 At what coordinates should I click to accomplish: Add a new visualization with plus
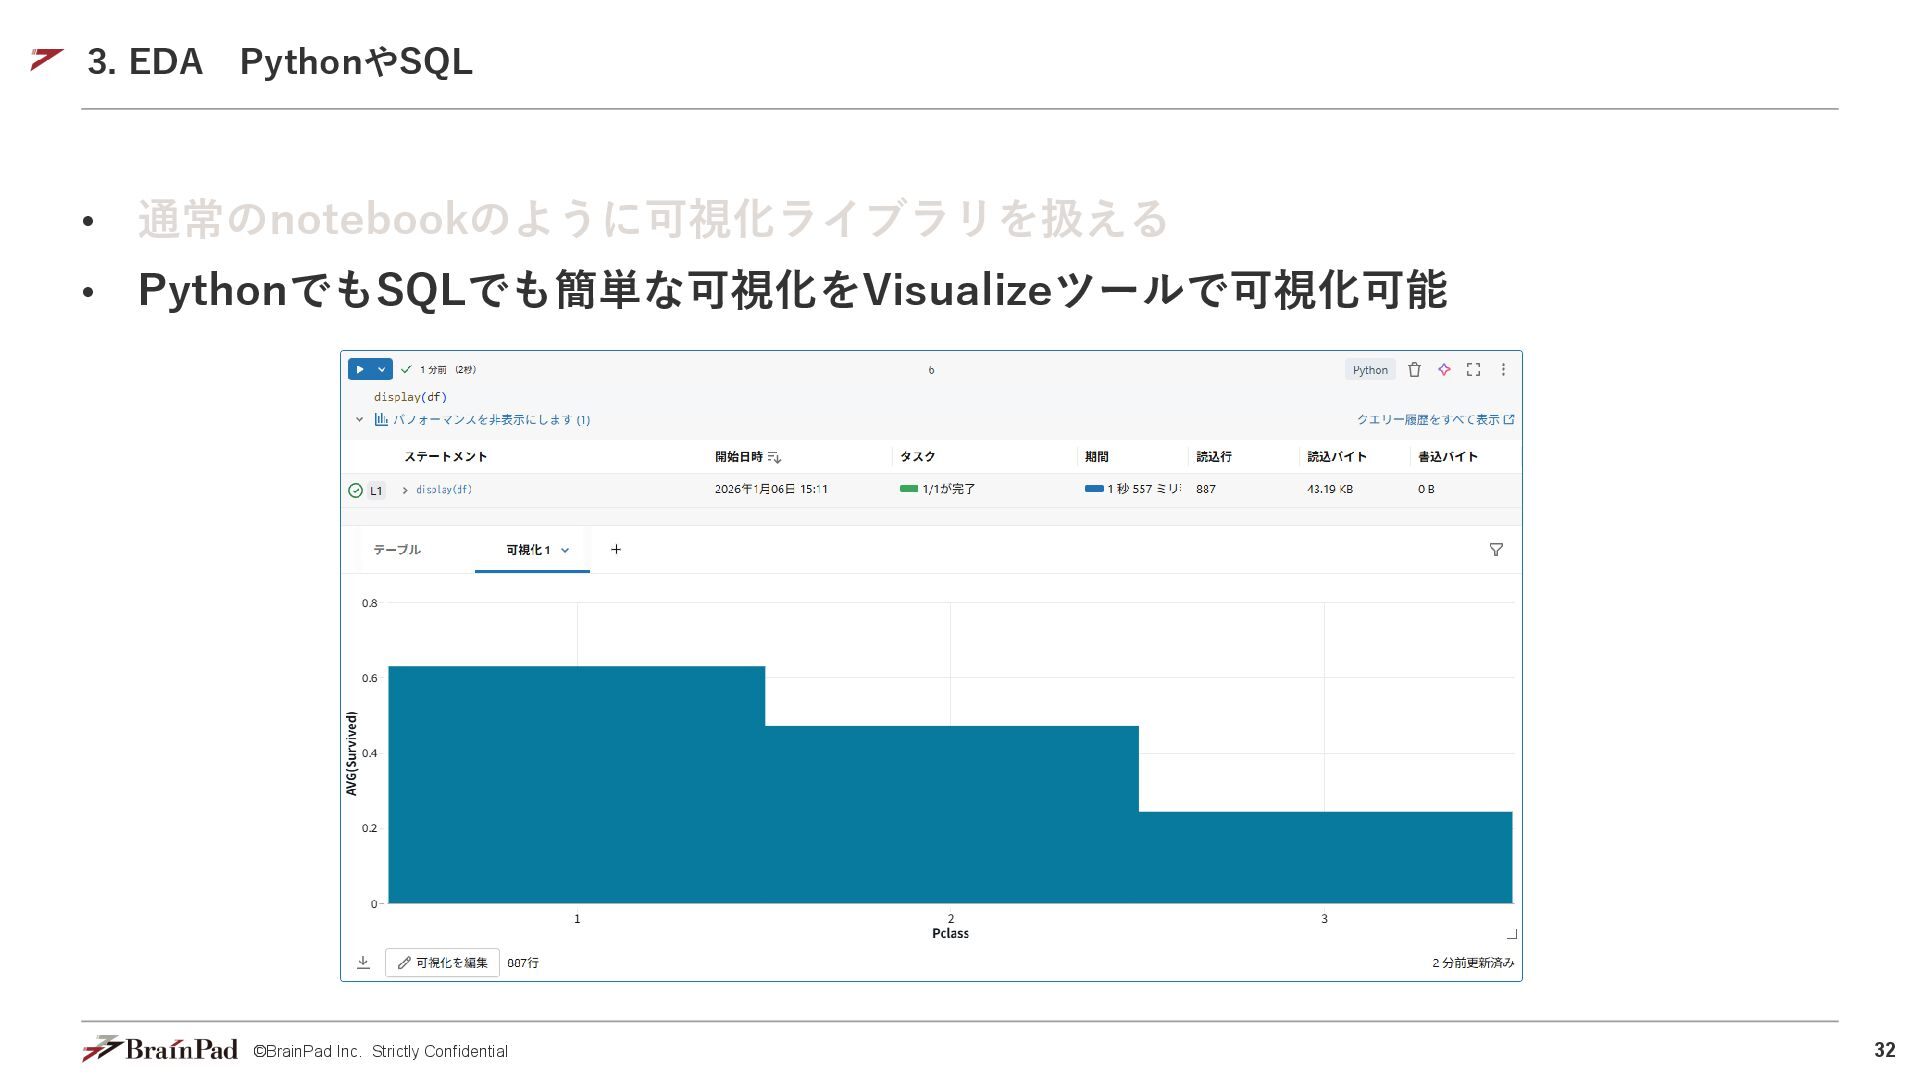tap(616, 549)
